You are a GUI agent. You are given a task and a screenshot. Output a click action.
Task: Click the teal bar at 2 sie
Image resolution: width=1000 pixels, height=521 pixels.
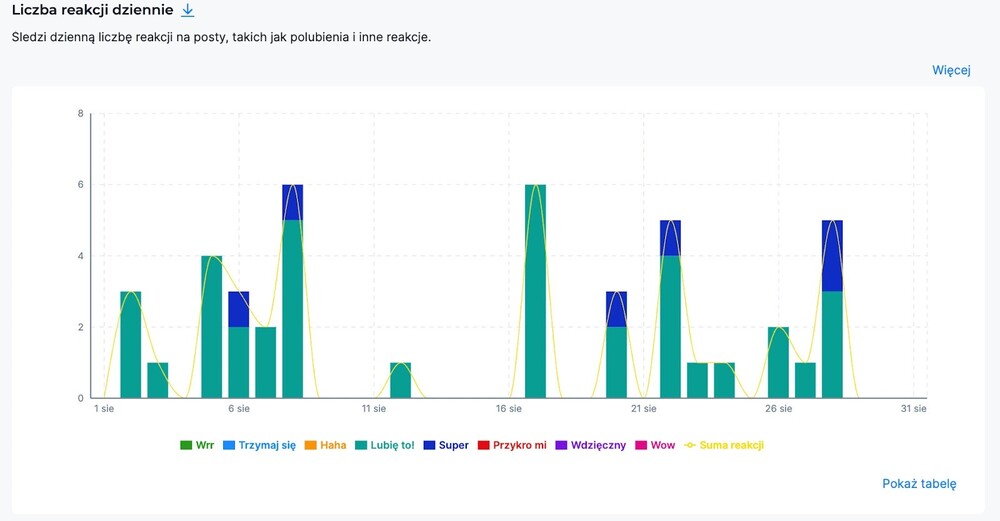click(130, 345)
